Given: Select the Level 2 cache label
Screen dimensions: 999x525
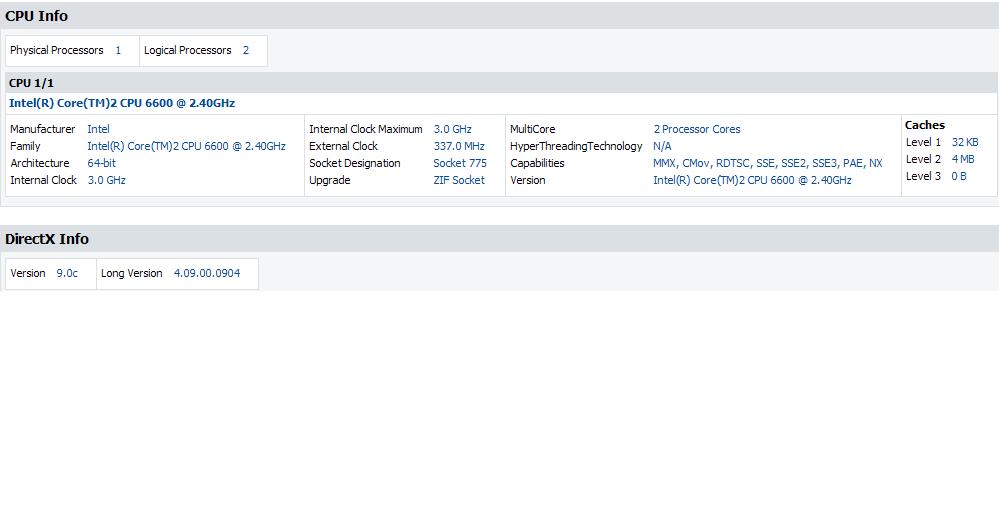Looking at the screenshot, I should point(923,159).
